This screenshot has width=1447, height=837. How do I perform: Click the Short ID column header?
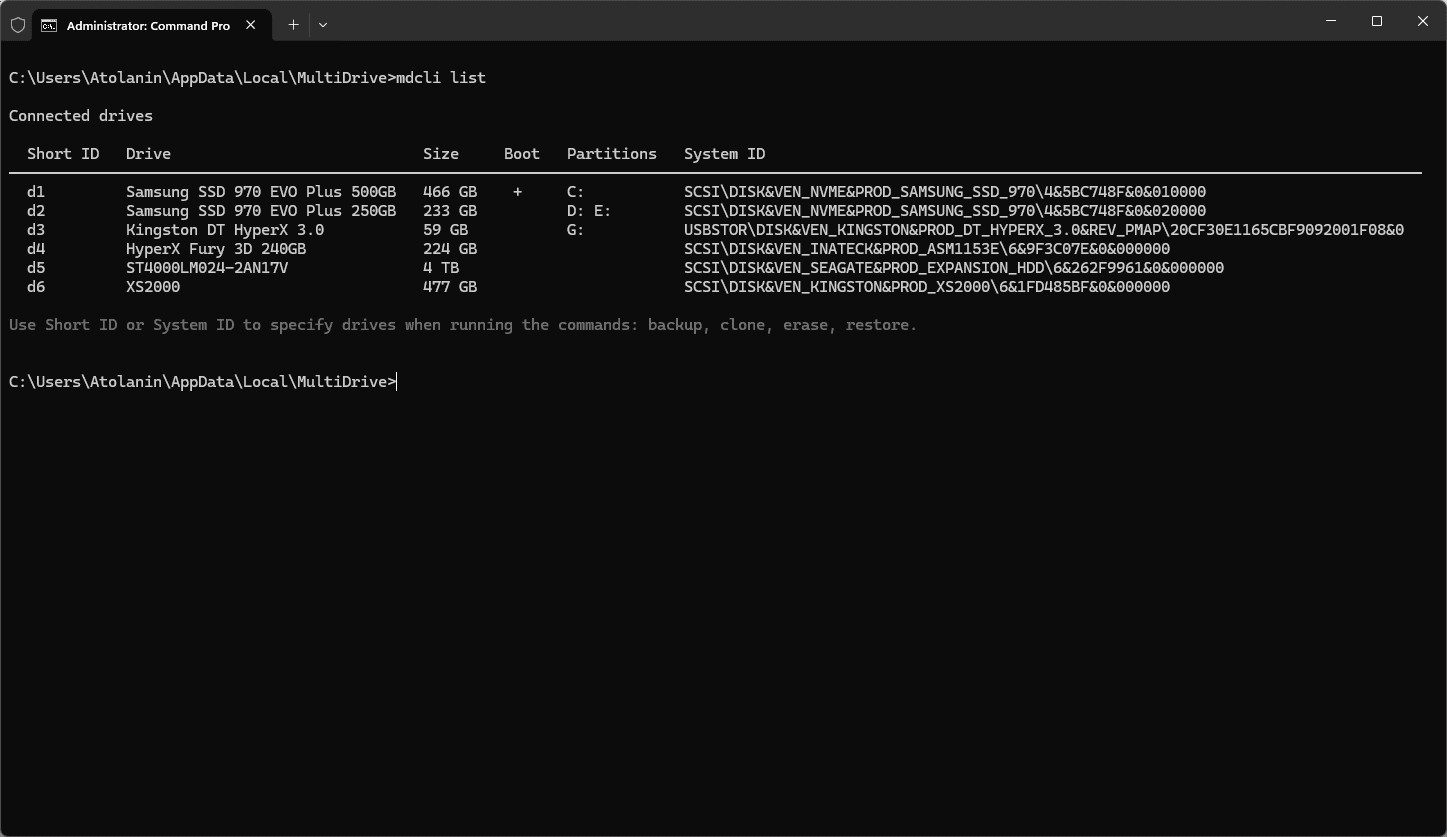63,153
